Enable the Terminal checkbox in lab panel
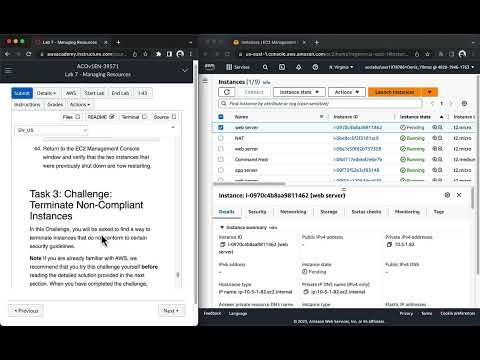This screenshot has width=480, height=360. click(x=144, y=117)
